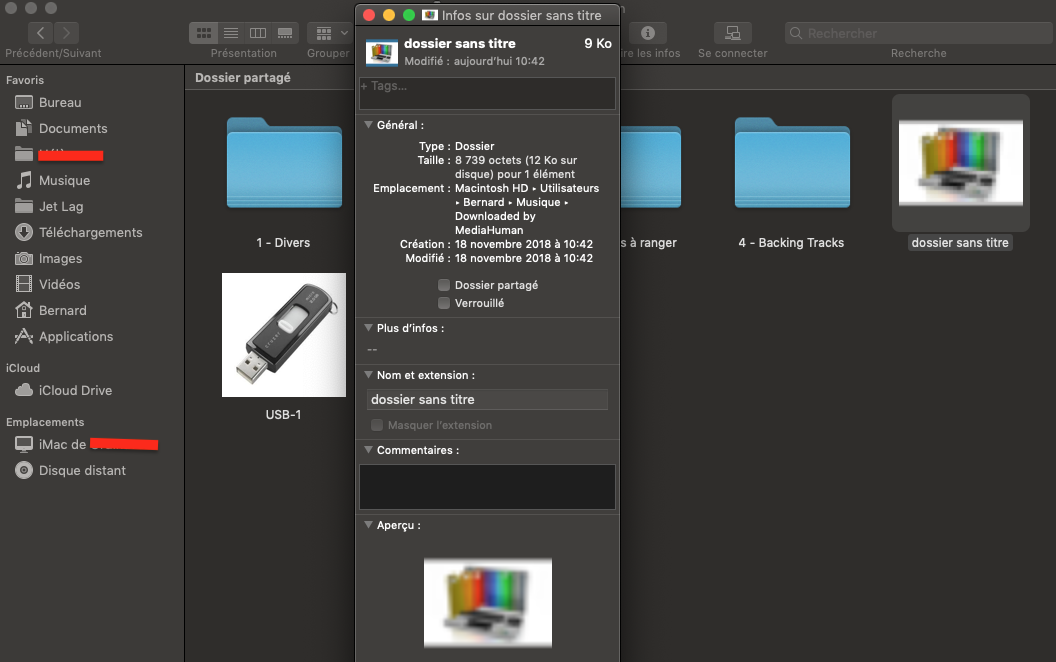Image resolution: width=1056 pixels, height=662 pixels.
Task: Collapse the Commentaires section
Action: [368, 450]
